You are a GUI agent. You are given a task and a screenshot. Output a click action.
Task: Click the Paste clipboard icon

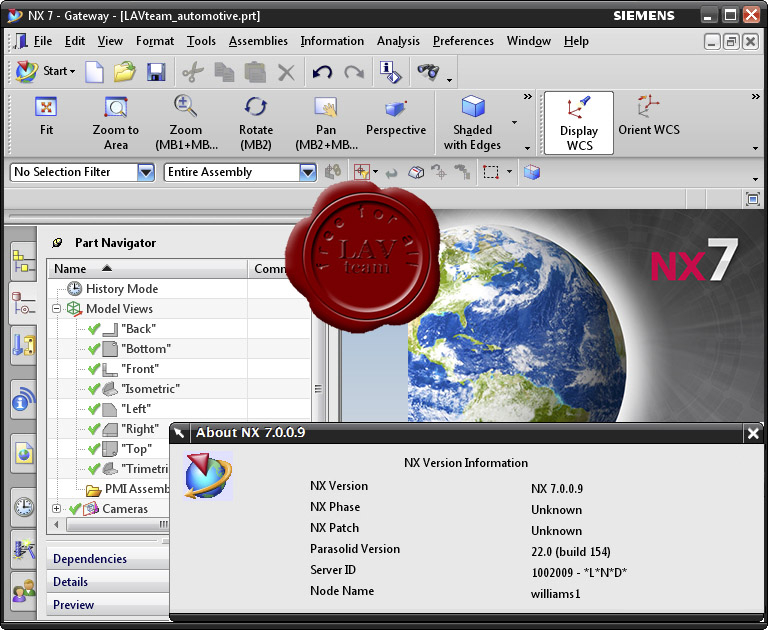click(255, 73)
